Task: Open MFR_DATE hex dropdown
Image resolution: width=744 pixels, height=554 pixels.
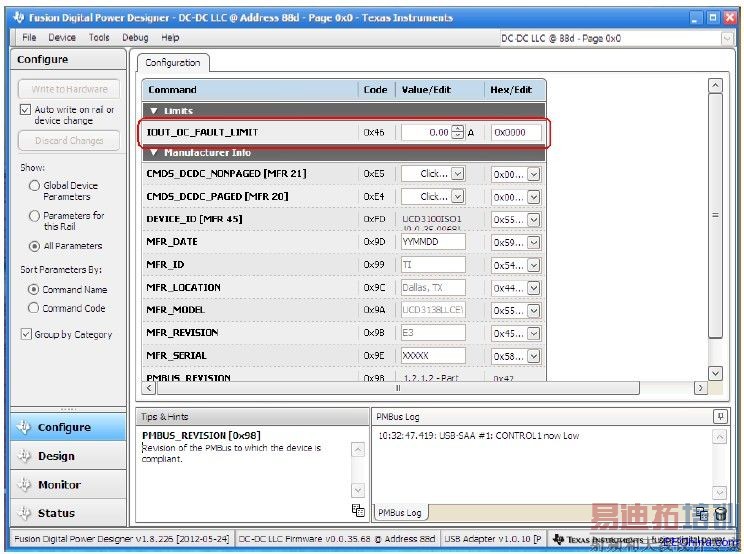Action: tap(534, 242)
